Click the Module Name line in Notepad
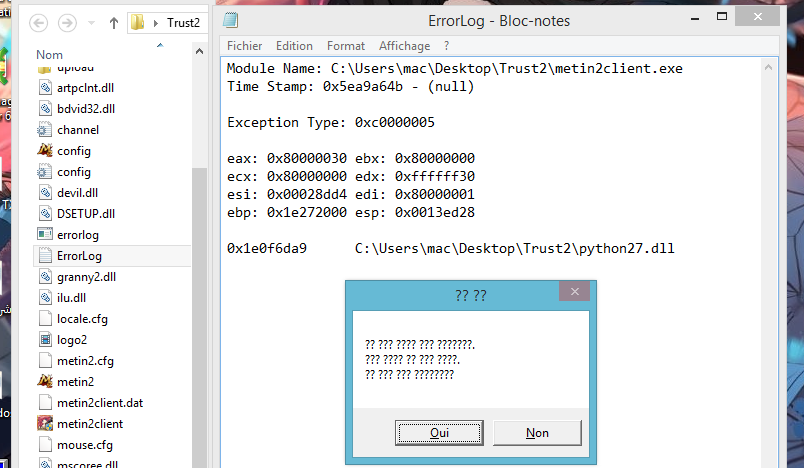This screenshot has height=468, width=804. pyautogui.click(x=454, y=69)
